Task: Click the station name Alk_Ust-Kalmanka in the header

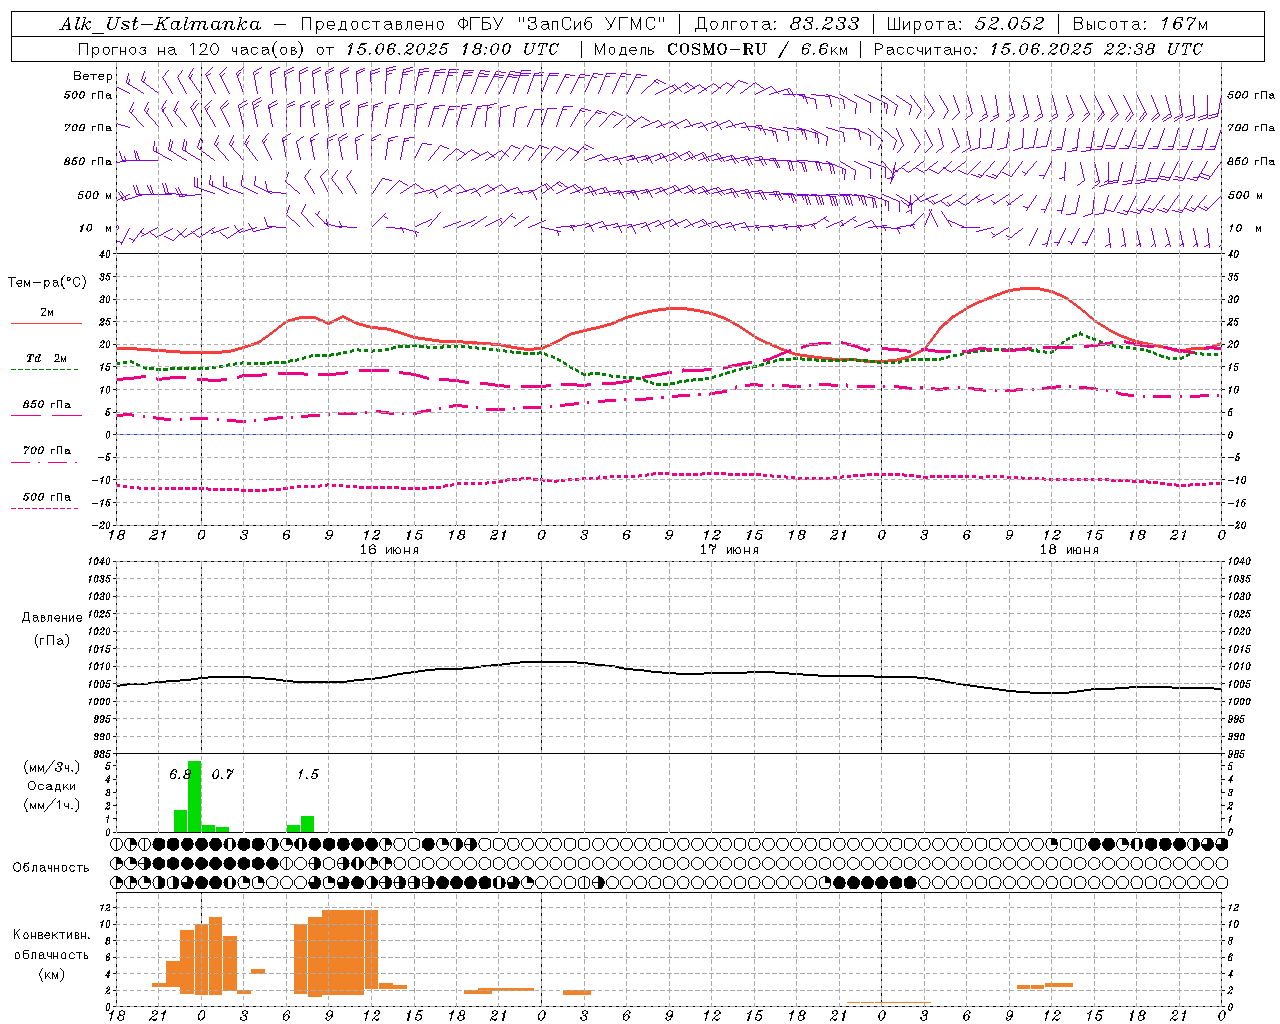Action: tap(160, 25)
